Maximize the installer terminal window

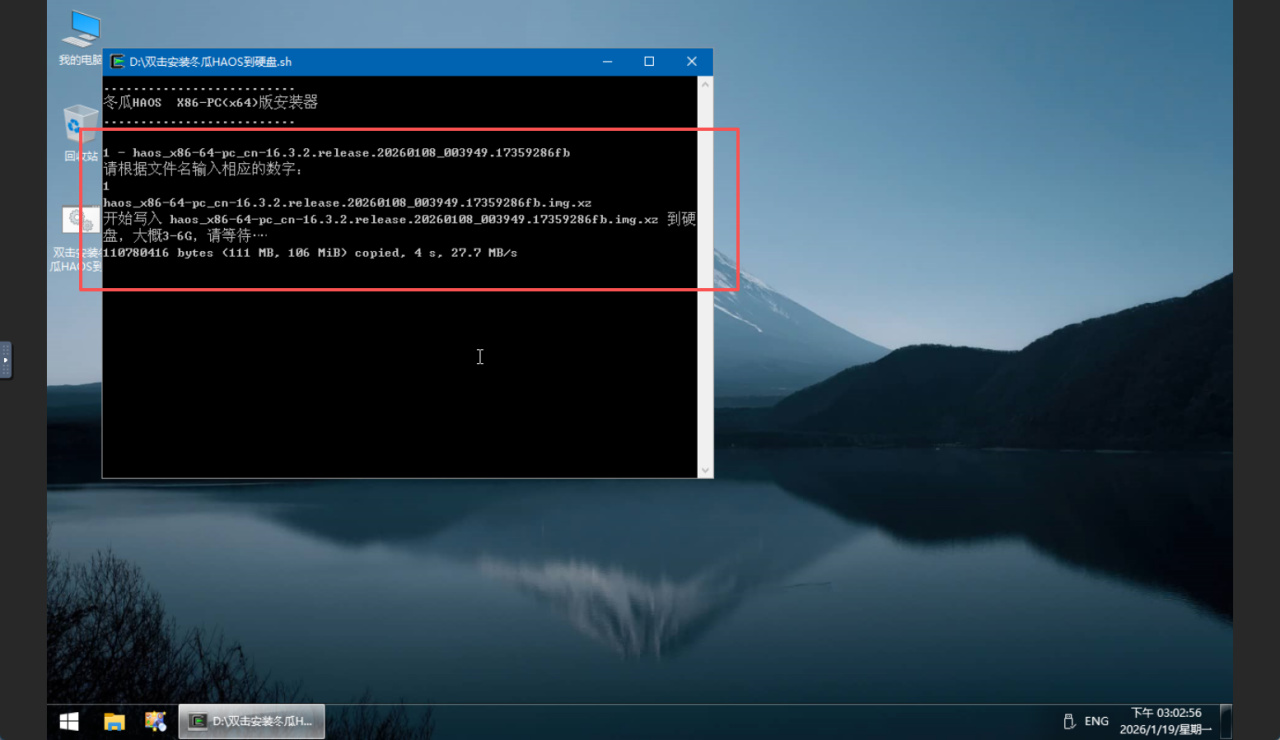(649, 62)
